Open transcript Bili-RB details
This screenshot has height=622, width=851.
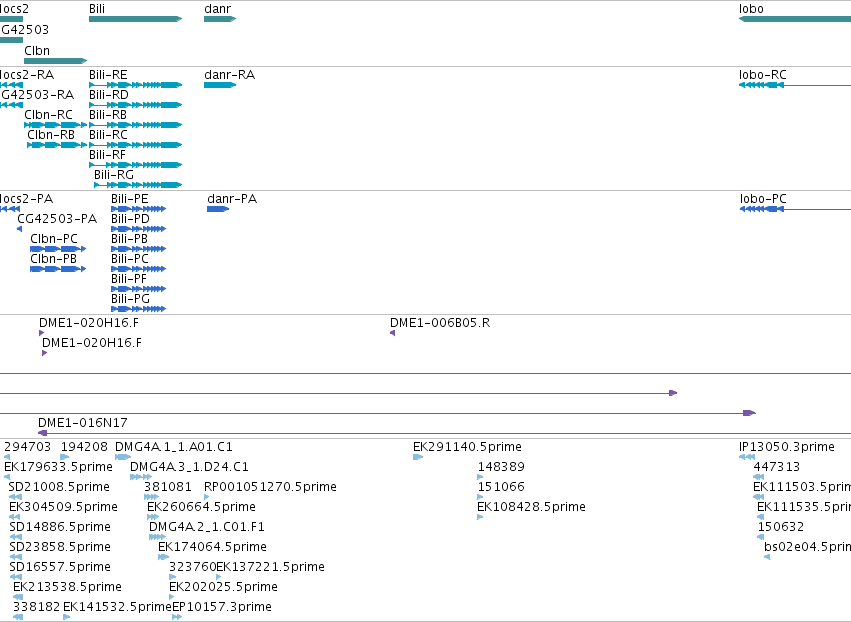click(x=135, y=125)
